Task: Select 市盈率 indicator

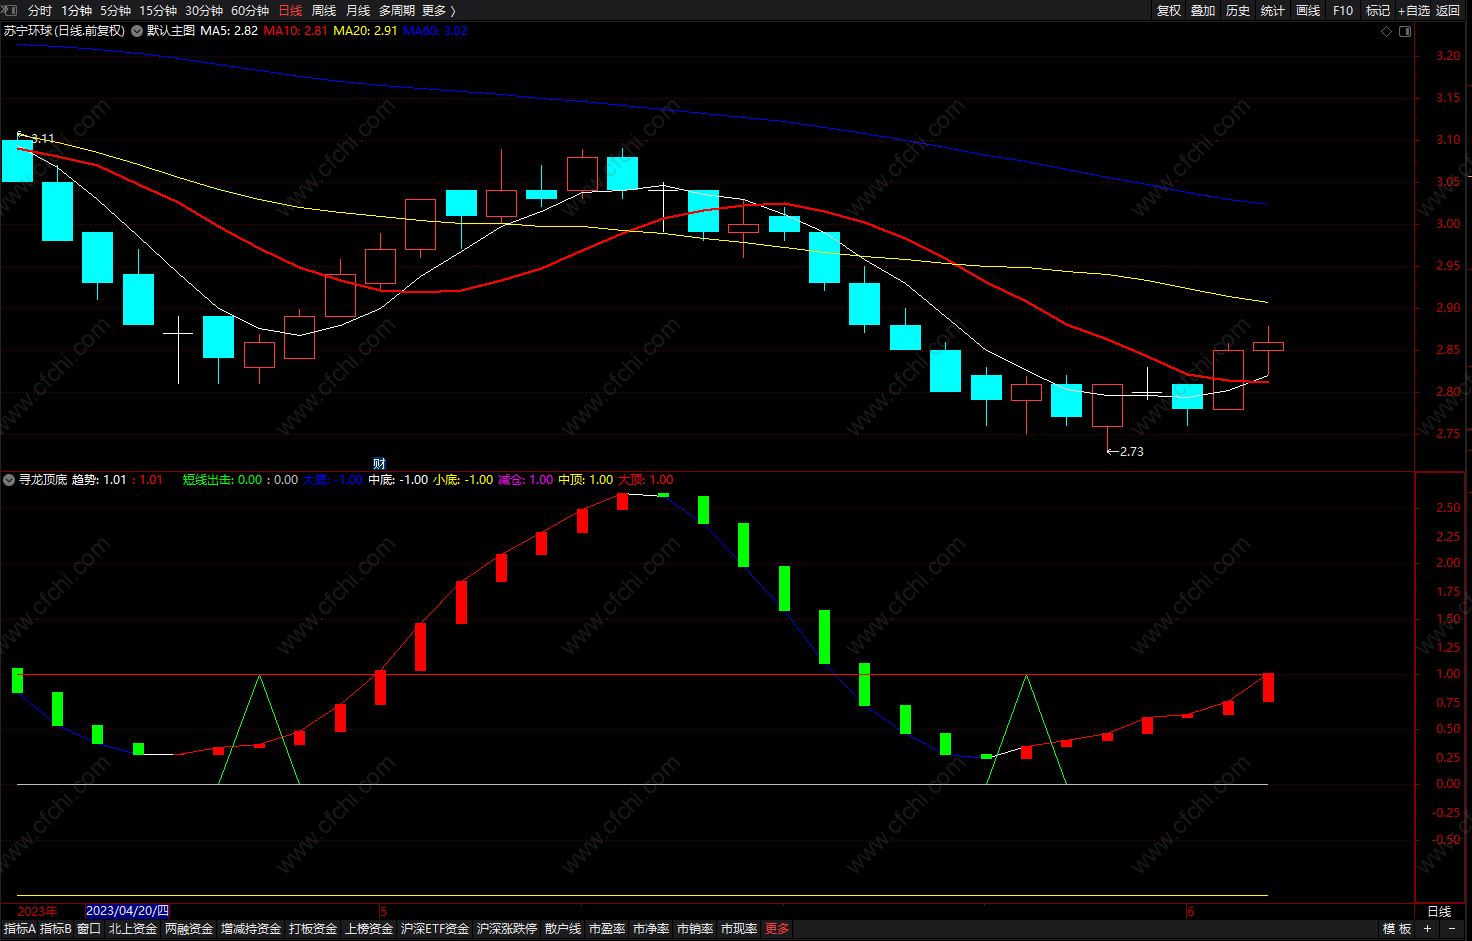Action: pyautogui.click(x=607, y=929)
